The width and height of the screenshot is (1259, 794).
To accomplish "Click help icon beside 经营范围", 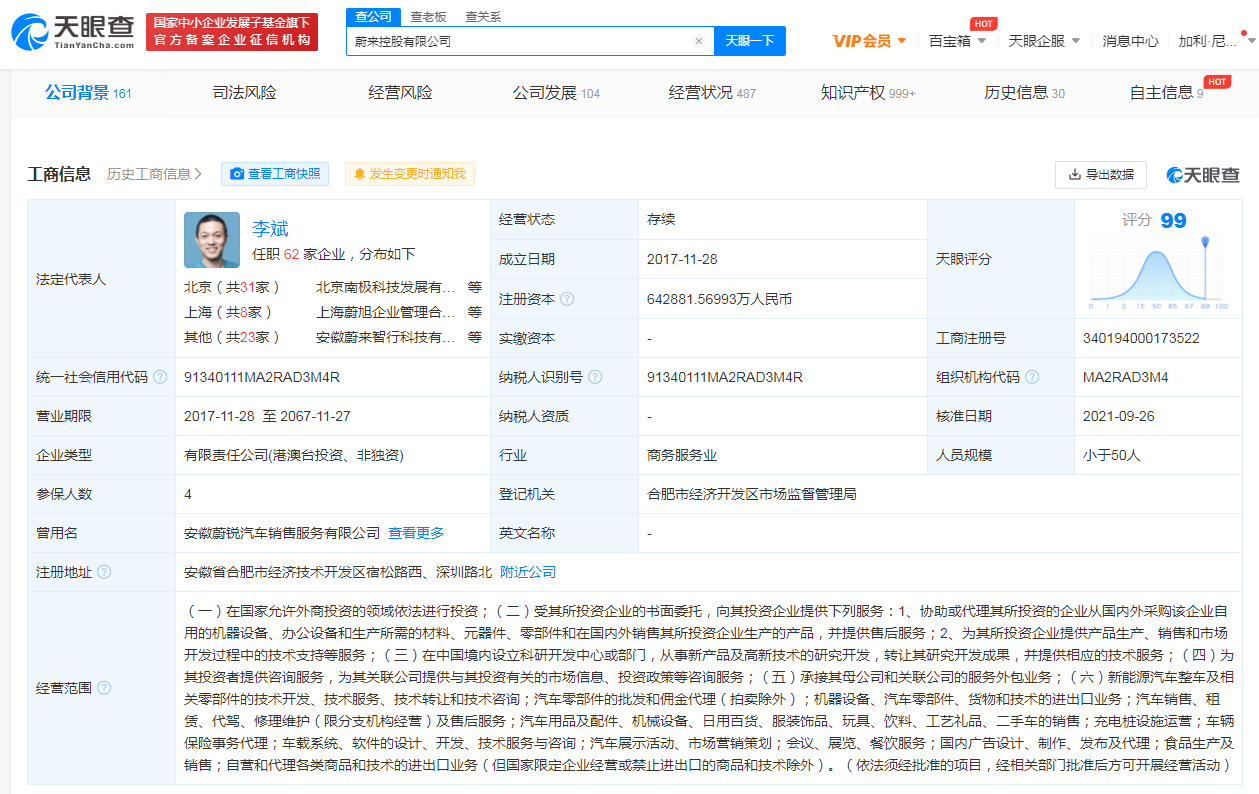I will click(x=104, y=688).
